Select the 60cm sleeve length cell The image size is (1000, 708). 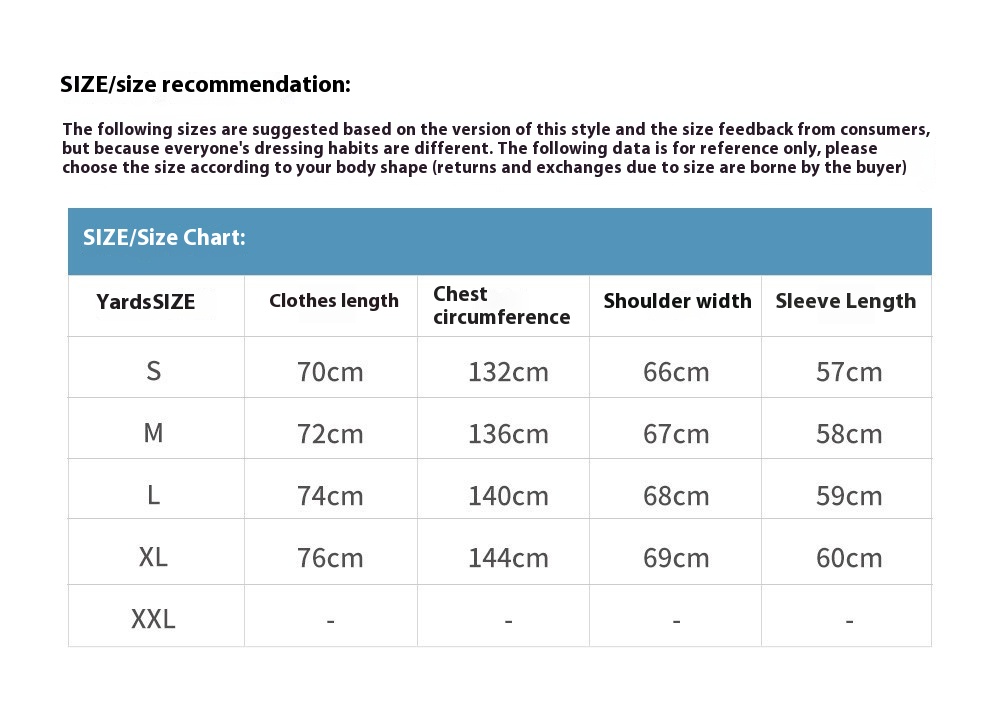pos(849,558)
